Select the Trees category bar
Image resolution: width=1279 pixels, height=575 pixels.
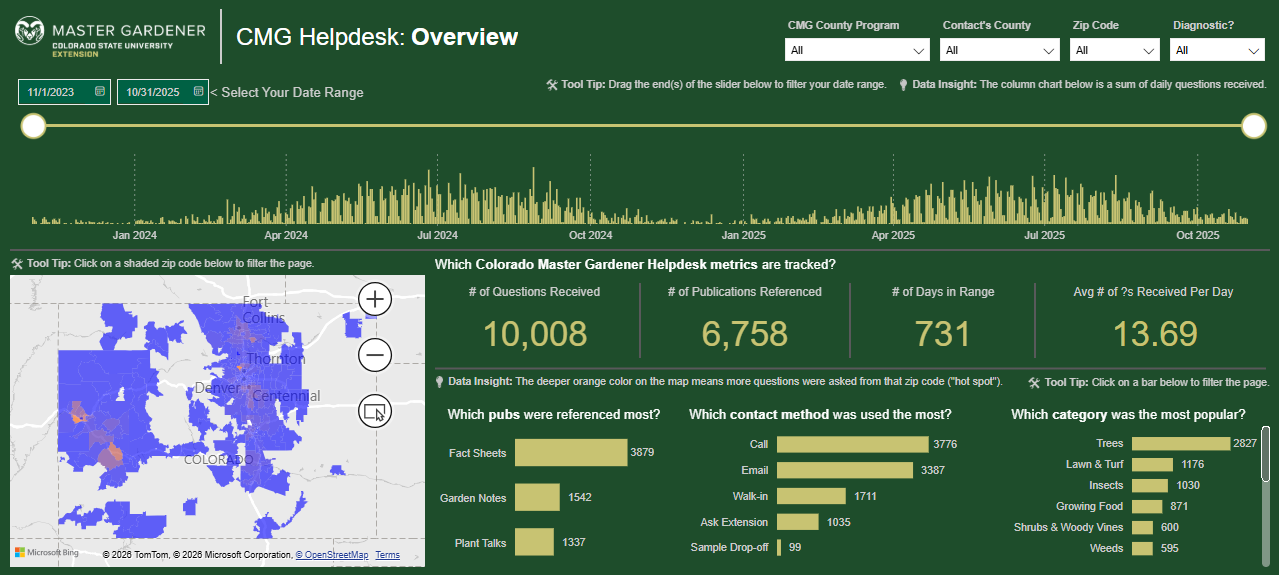click(x=1181, y=443)
